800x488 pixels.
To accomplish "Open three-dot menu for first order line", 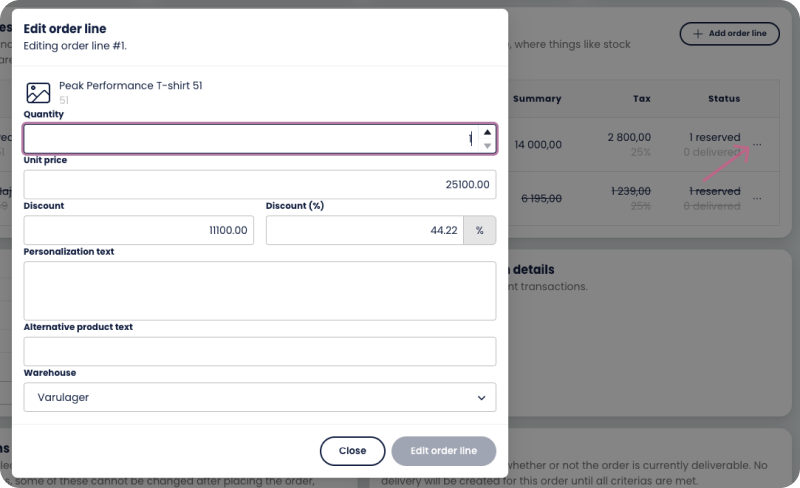I will [757, 145].
